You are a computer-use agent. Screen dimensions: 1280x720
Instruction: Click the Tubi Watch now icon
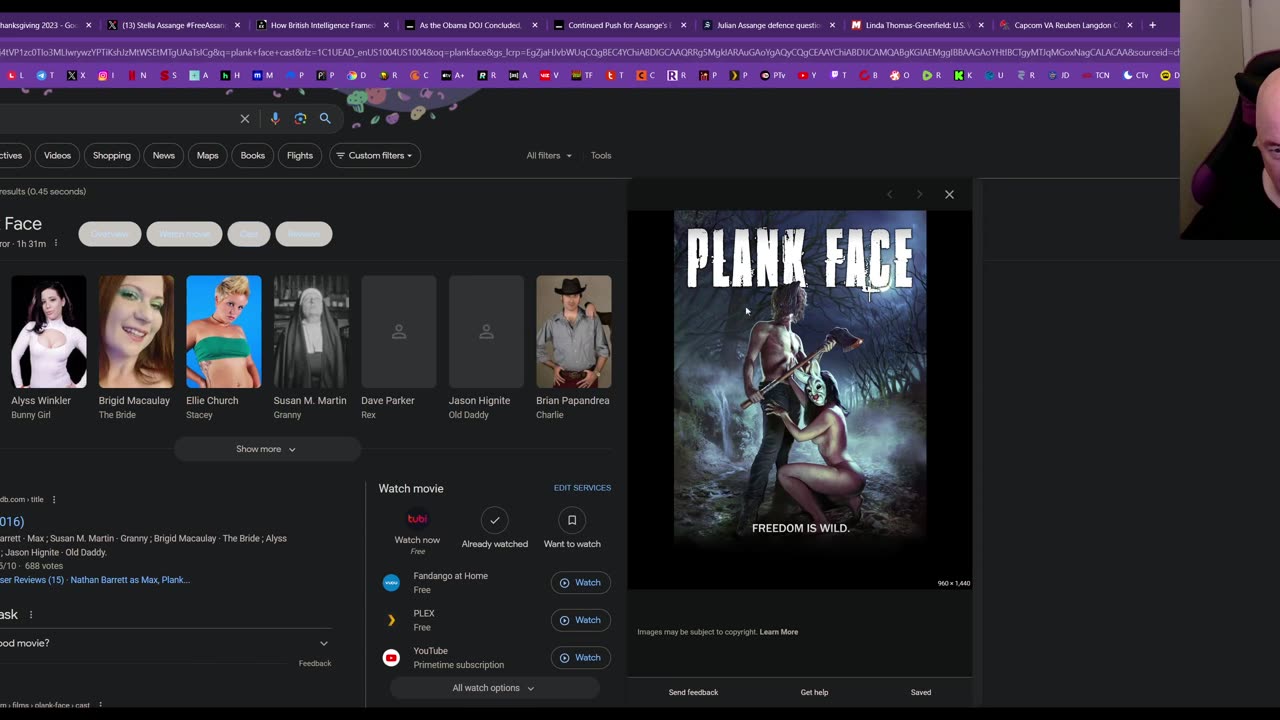tap(417, 519)
